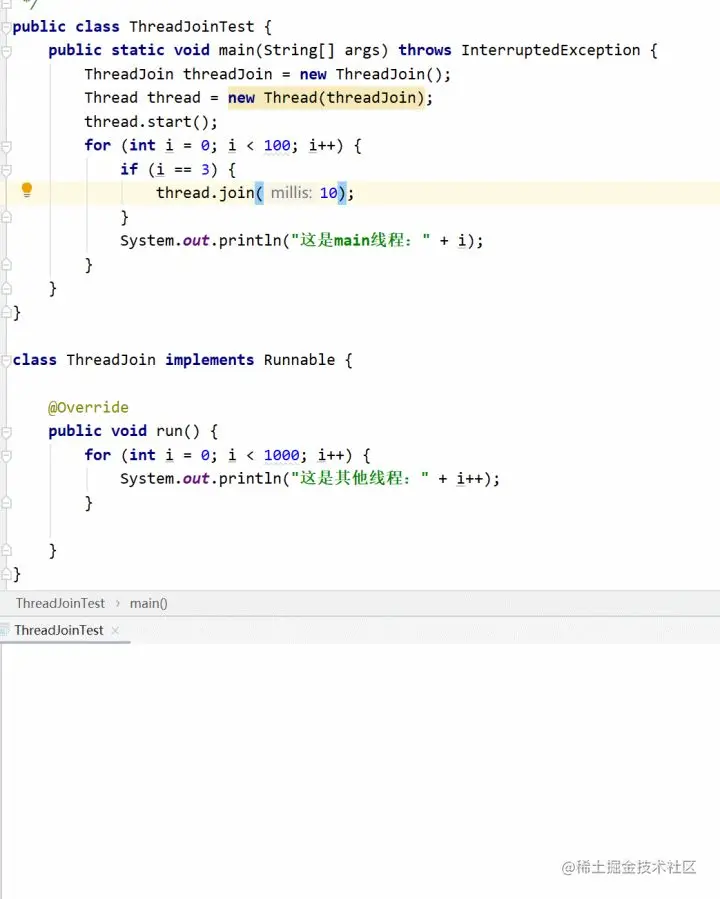
Task: Click the yellow light bulb intention icon
Action: tap(26, 190)
